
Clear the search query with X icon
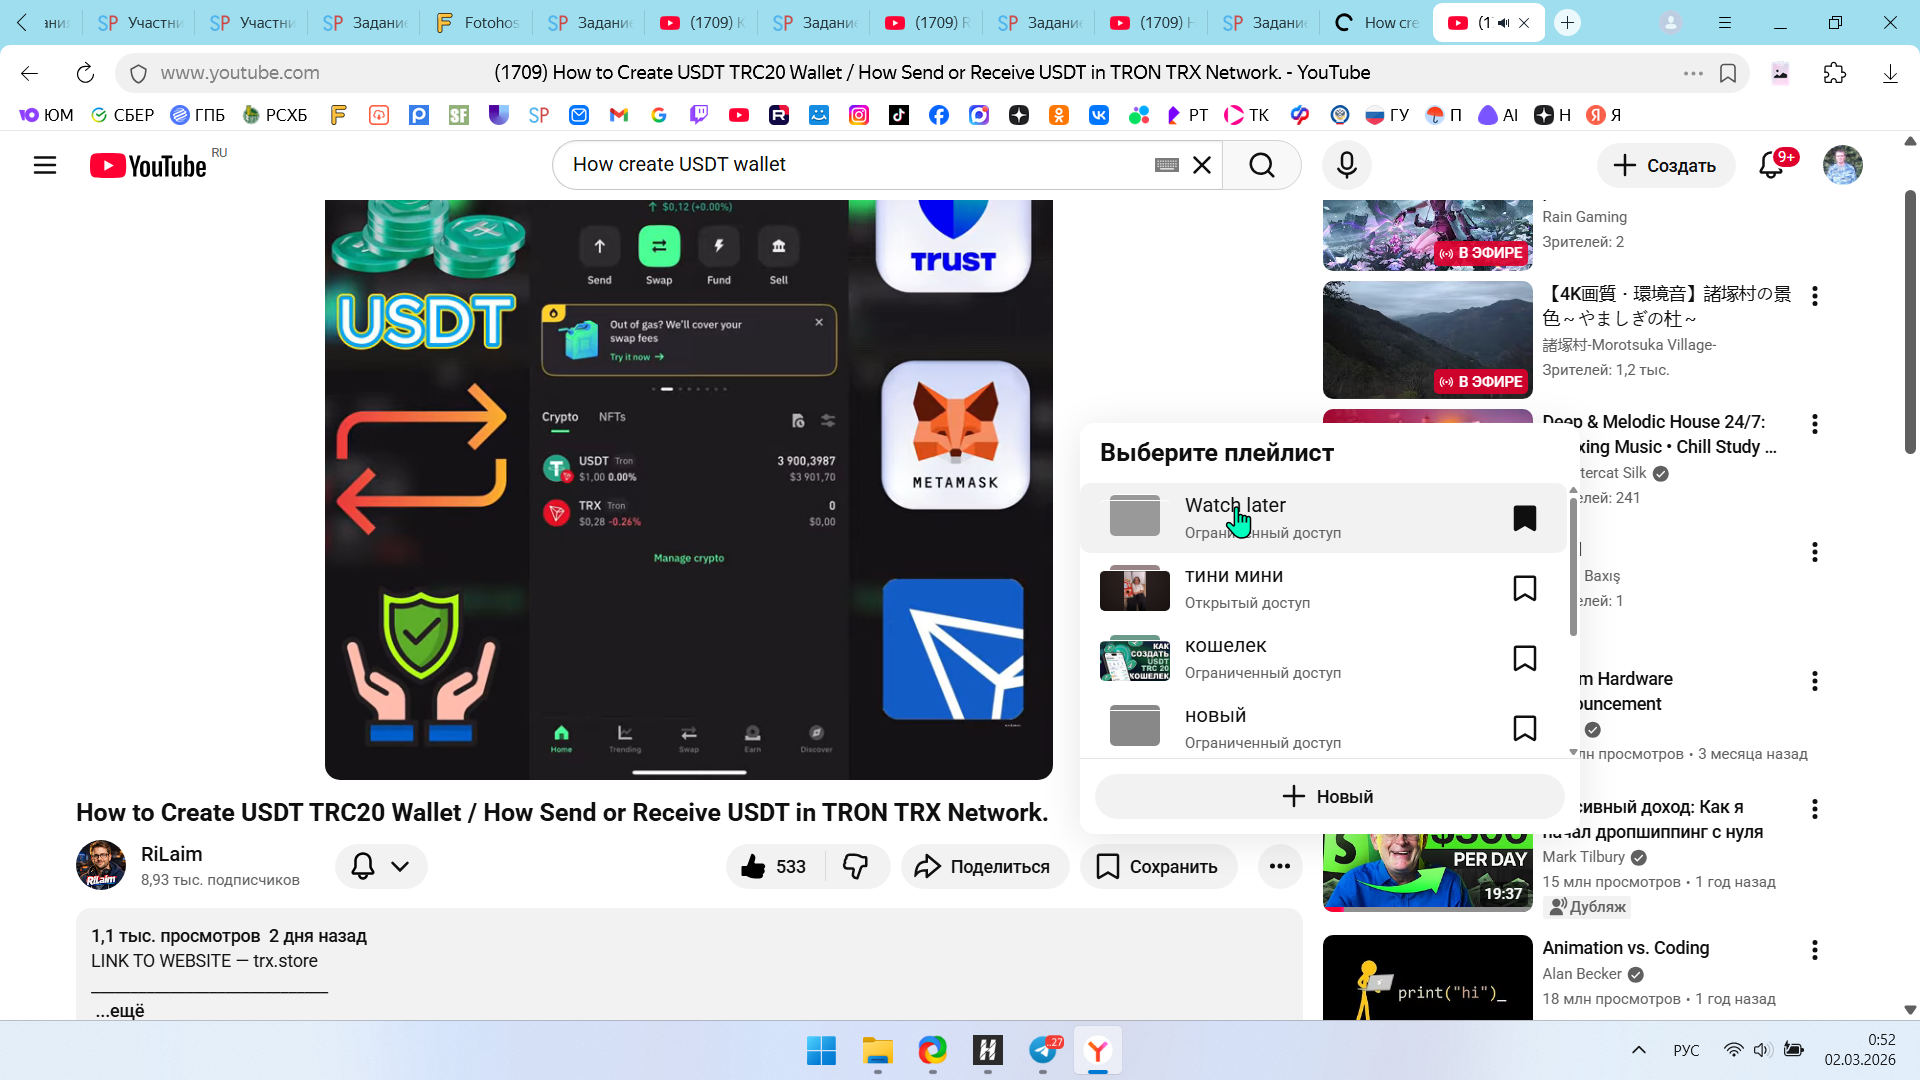(x=1202, y=165)
